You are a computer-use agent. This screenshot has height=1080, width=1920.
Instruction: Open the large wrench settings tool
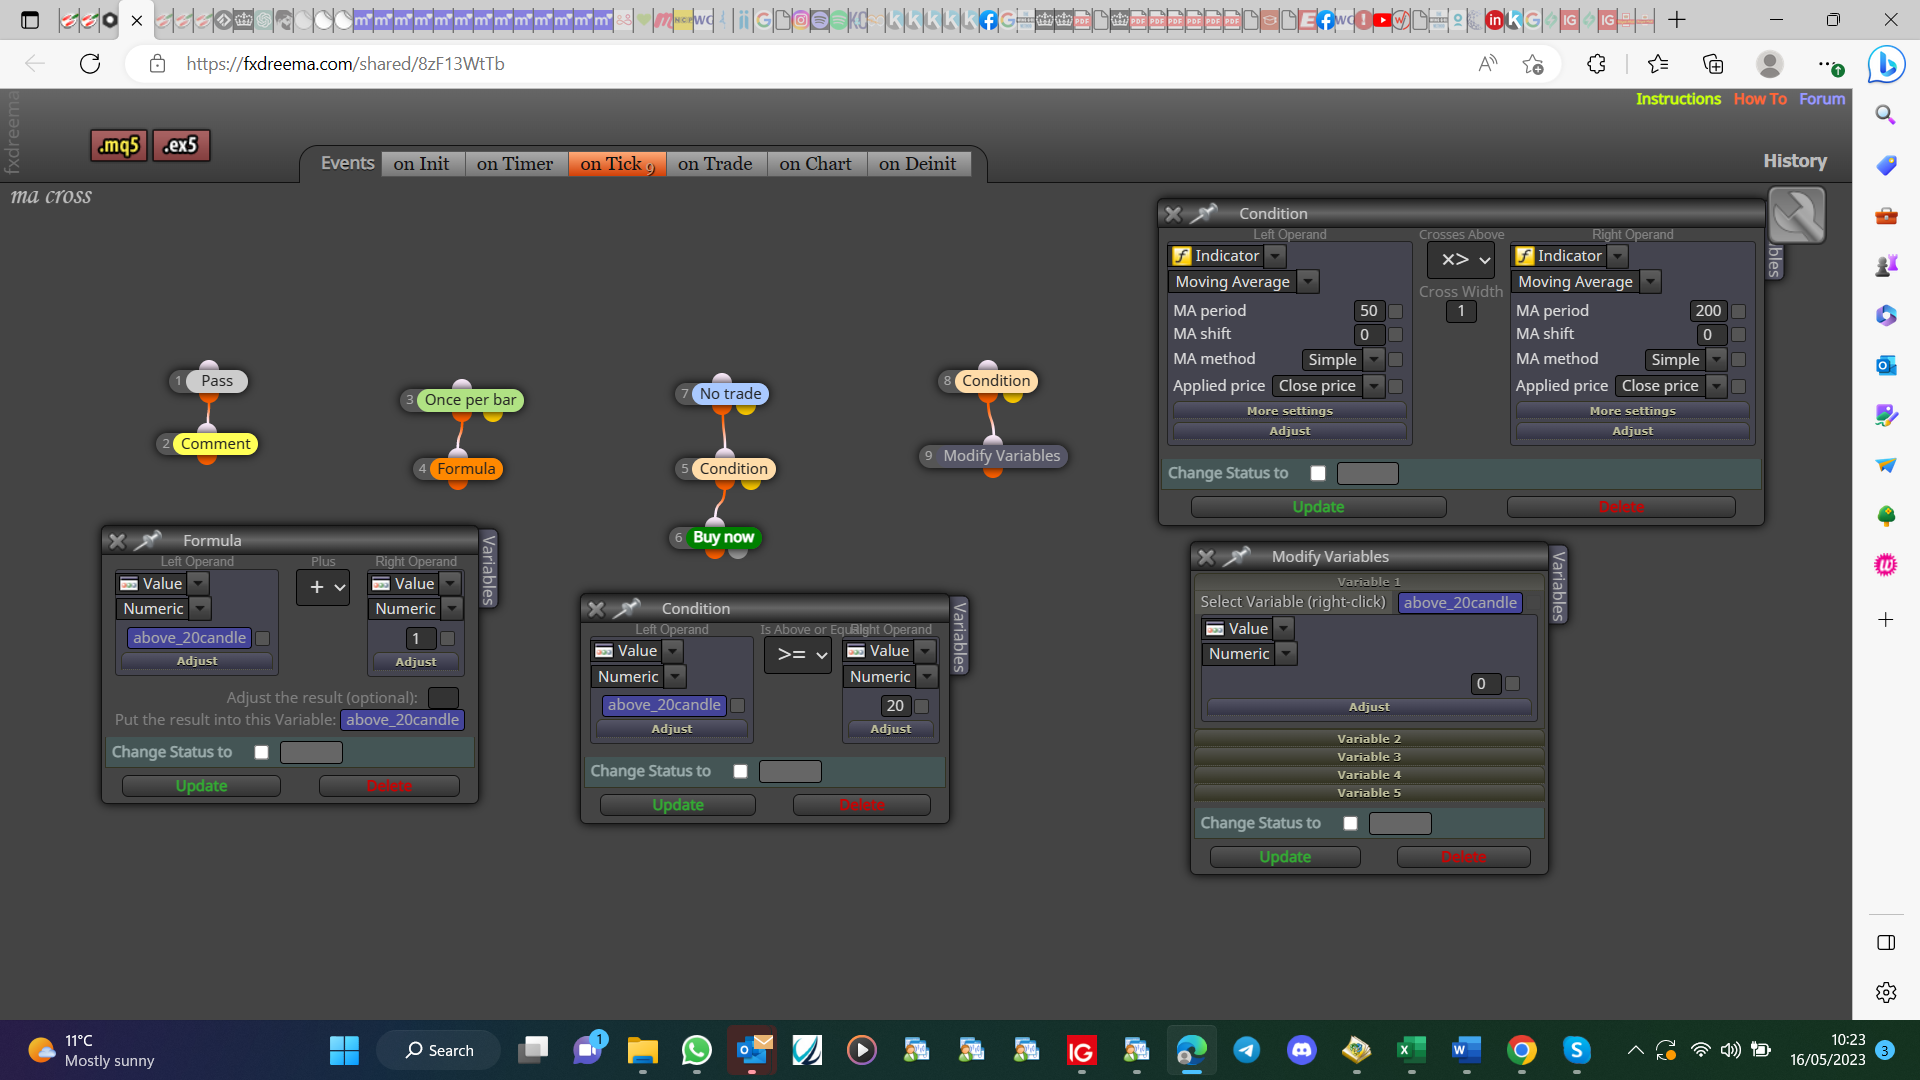point(1797,215)
